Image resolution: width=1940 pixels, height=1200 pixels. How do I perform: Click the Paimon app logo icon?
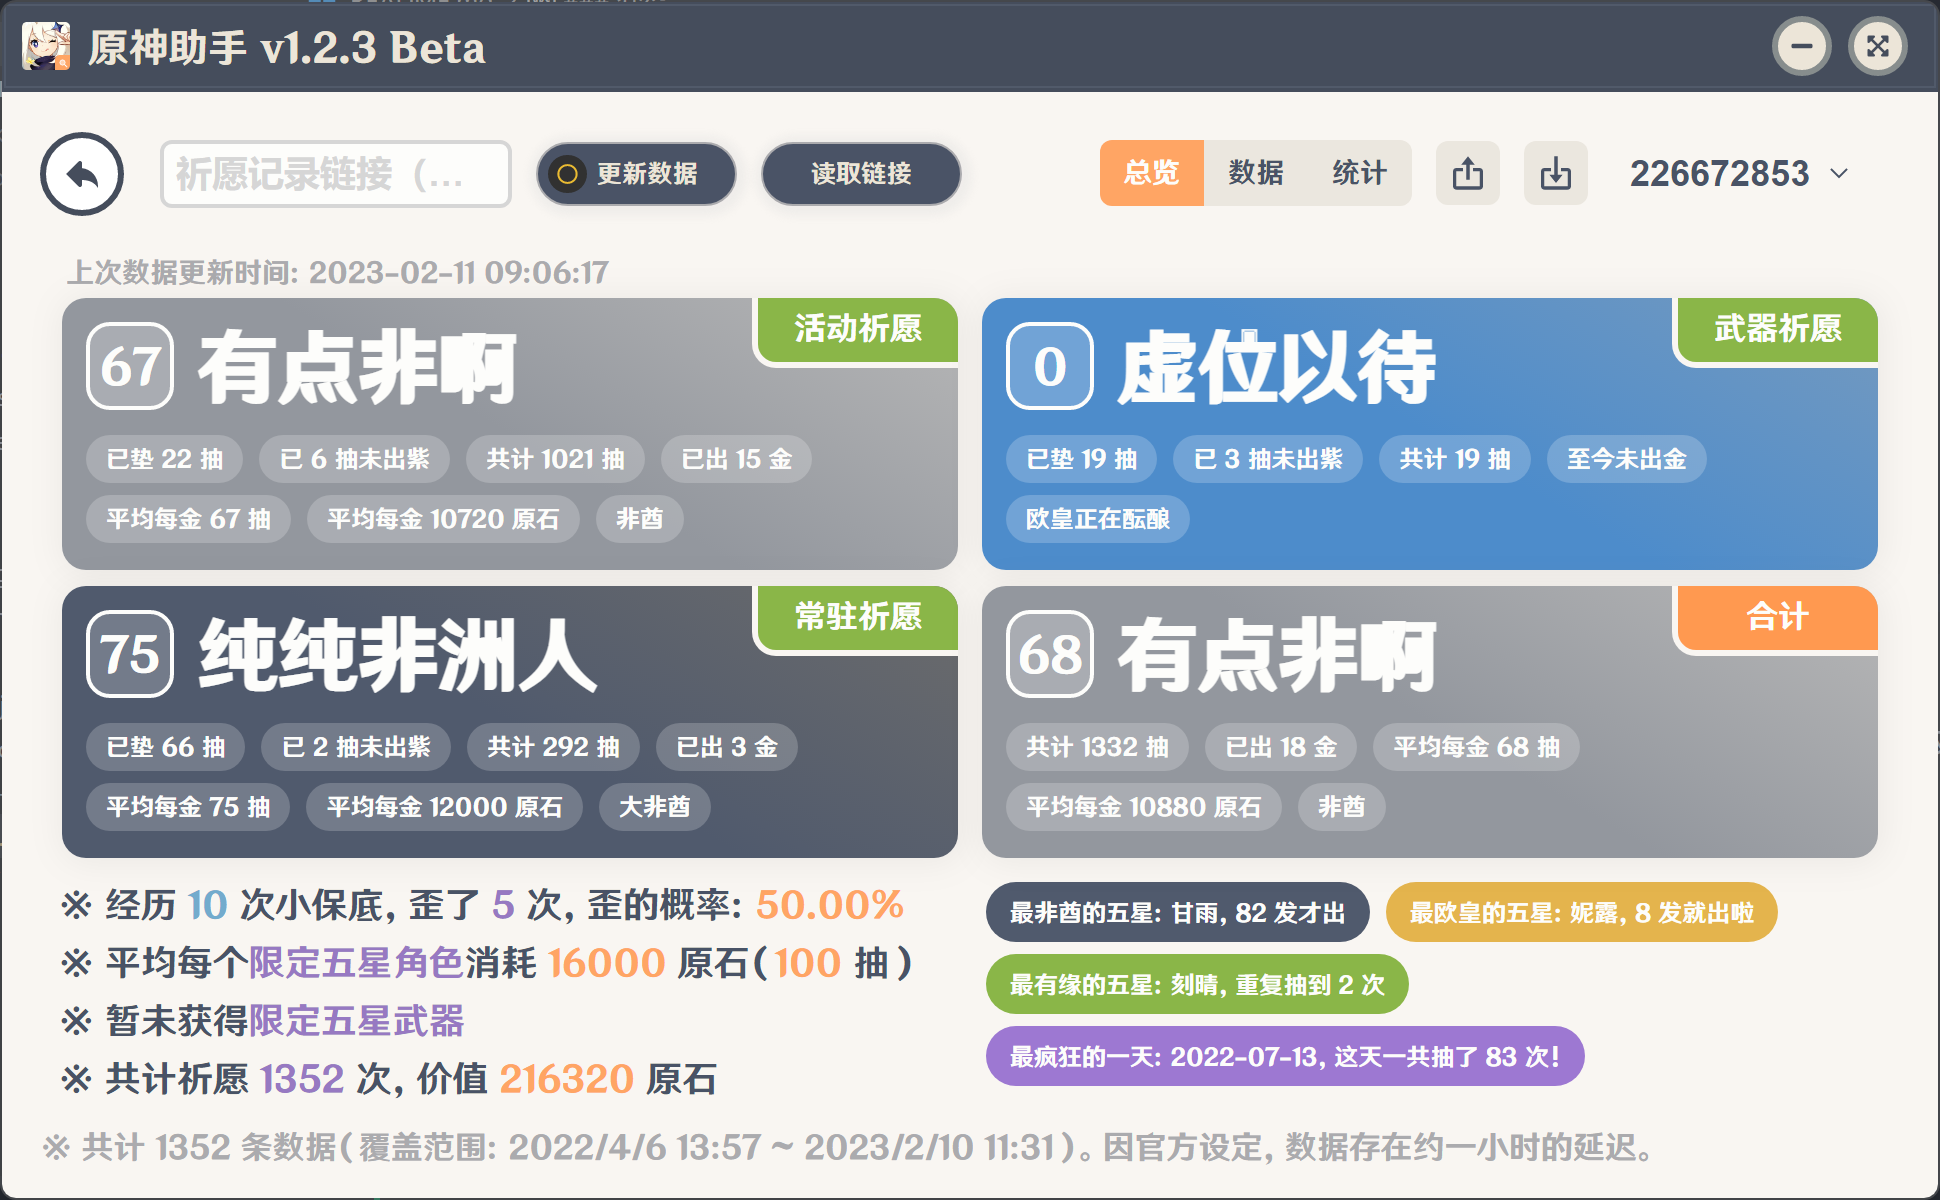pyautogui.click(x=46, y=46)
